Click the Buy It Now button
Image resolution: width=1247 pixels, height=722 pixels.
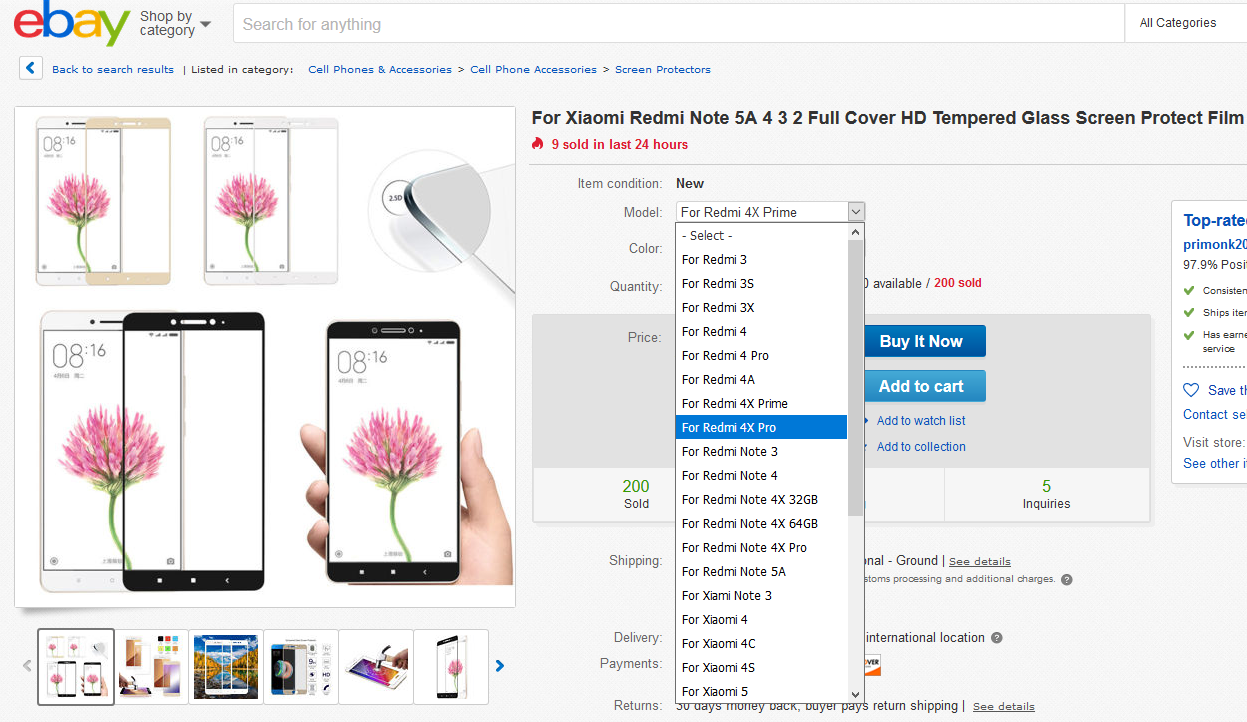[x=920, y=341]
